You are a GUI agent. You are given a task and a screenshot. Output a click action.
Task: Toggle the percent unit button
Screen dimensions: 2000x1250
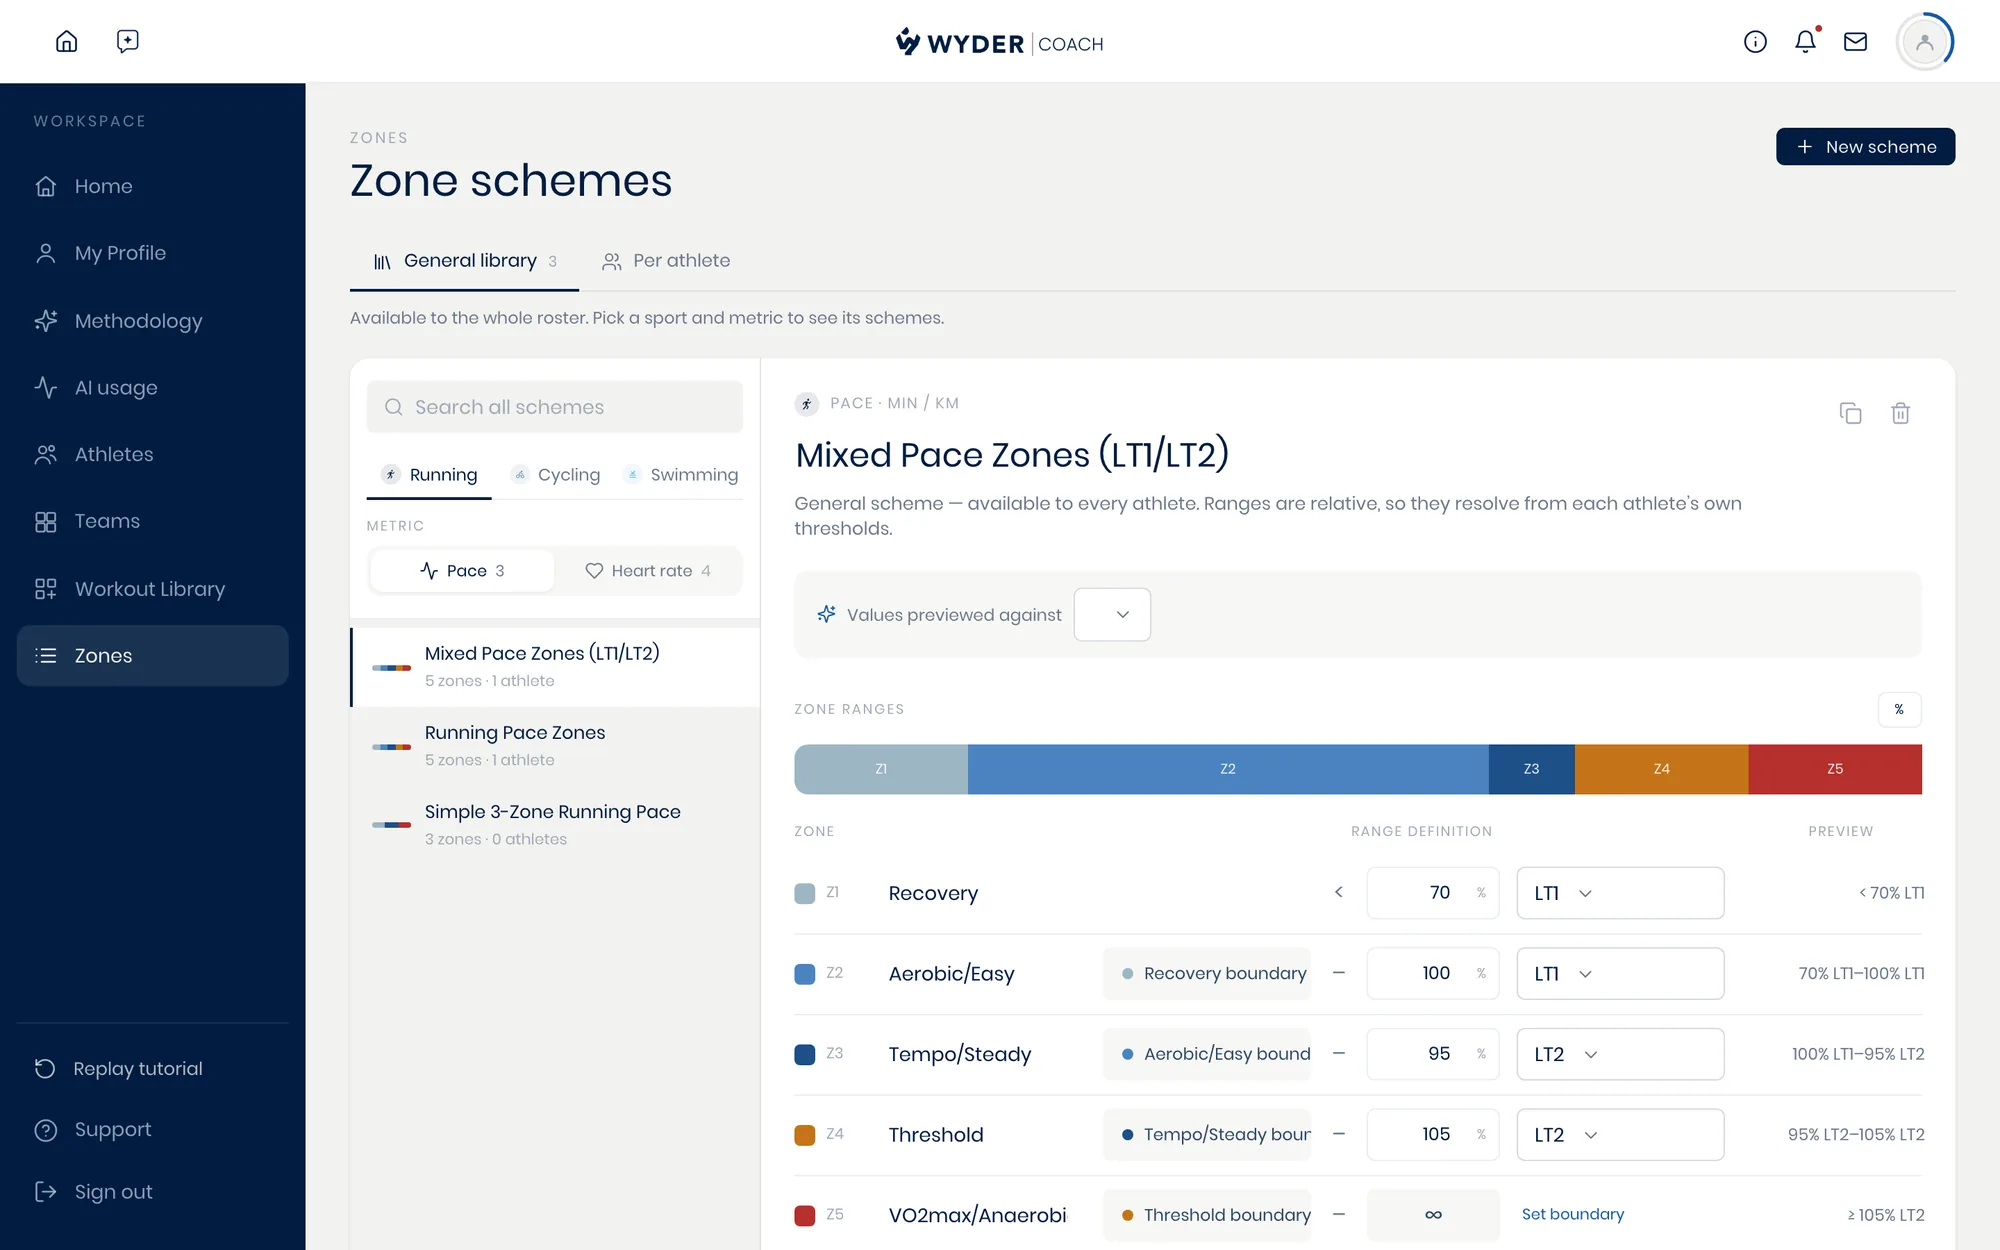[1899, 709]
